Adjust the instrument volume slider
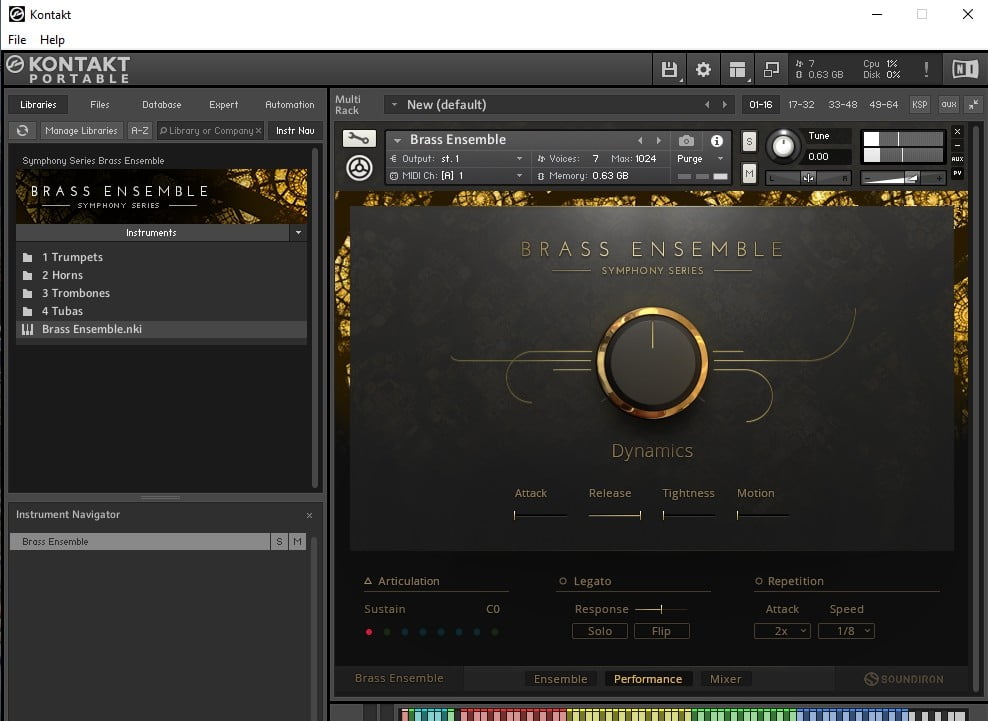This screenshot has height=721, width=988. (902, 178)
